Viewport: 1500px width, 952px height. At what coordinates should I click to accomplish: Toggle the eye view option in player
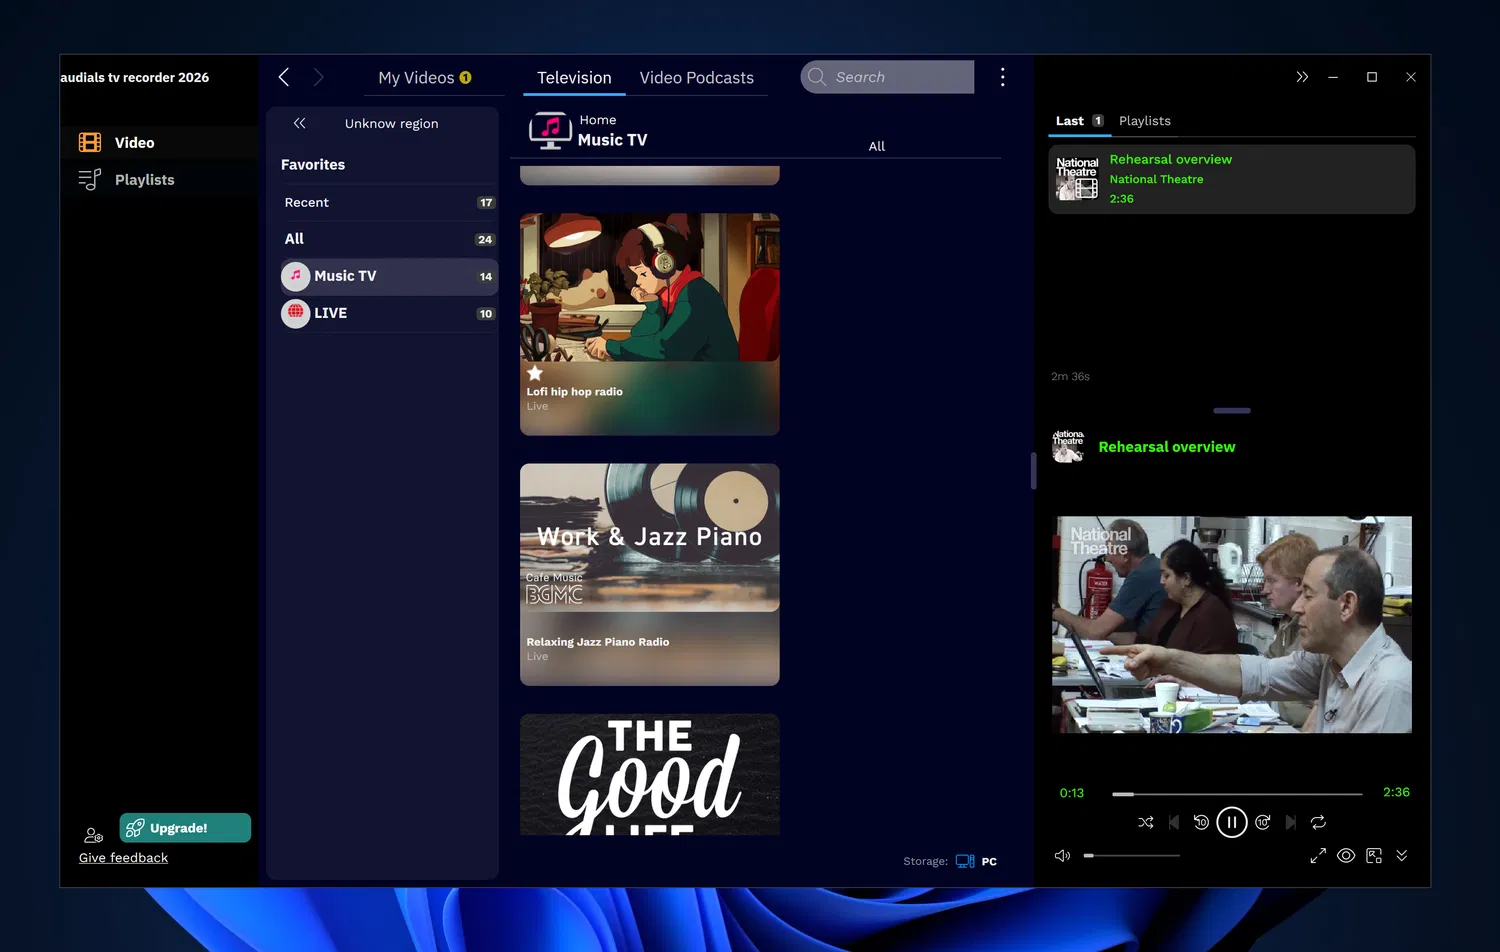[x=1346, y=856]
